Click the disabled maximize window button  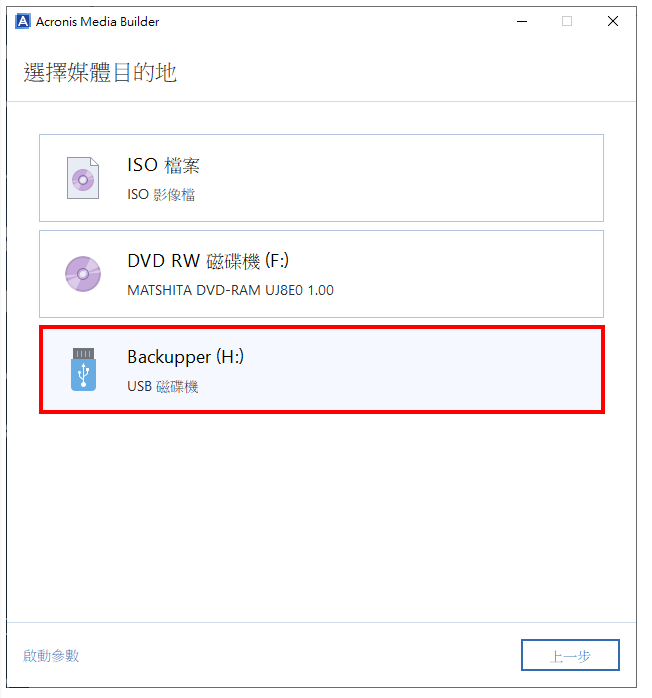click(567, 21)
